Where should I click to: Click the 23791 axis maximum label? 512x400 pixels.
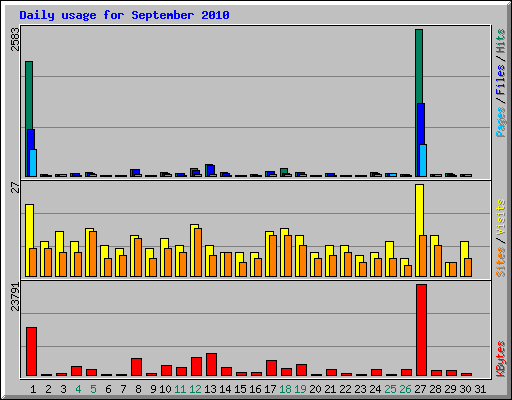(15, 297)
